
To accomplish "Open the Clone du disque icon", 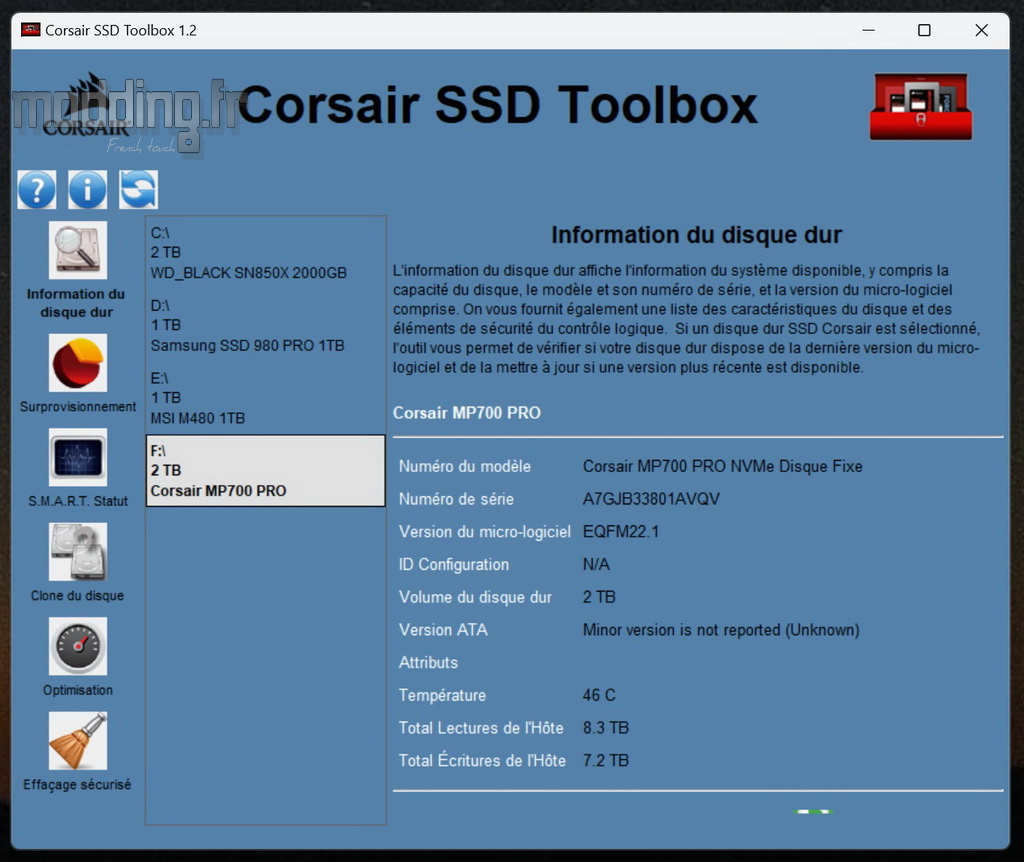I will [78, 552].
